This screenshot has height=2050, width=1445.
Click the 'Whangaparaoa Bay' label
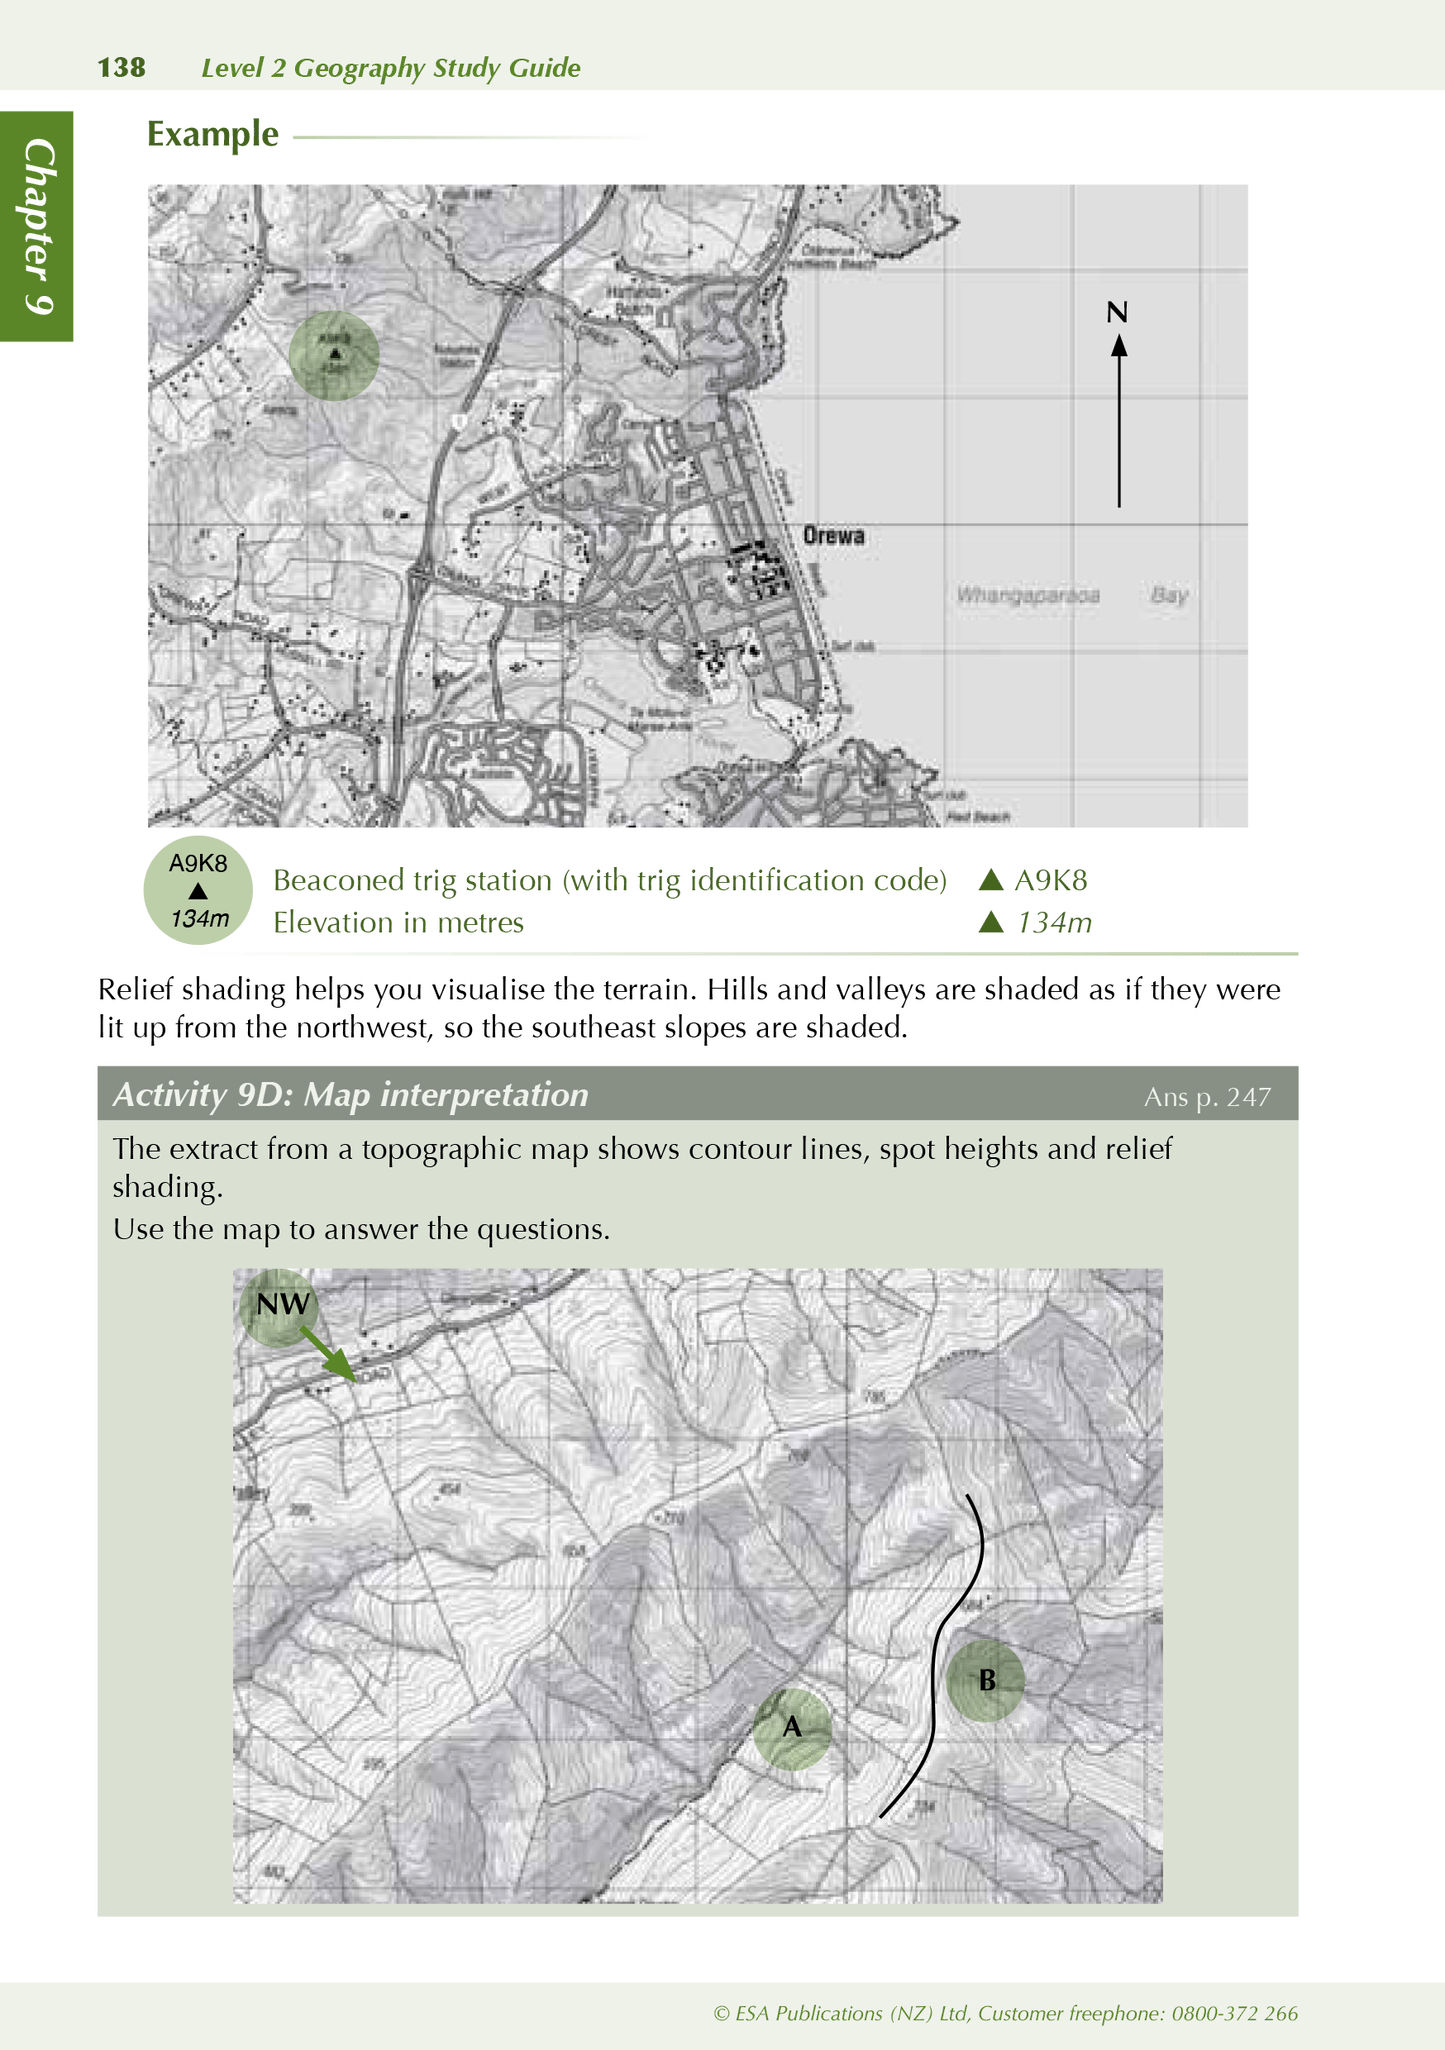[x=1071, y=596]
